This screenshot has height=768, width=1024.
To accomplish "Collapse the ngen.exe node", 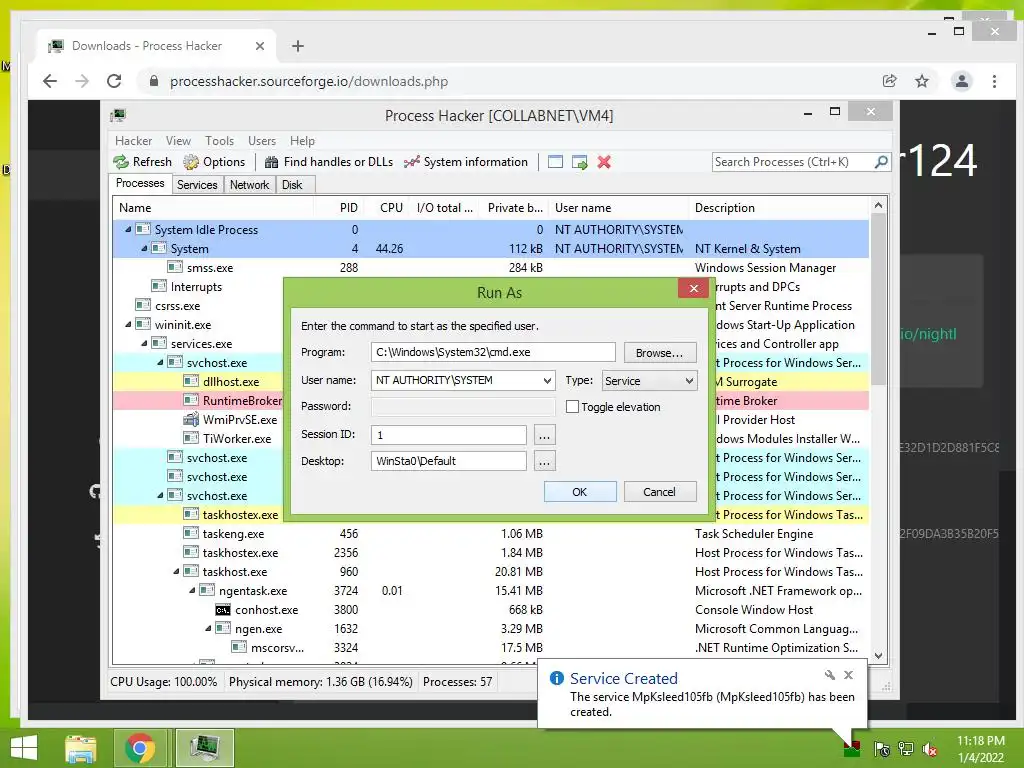I will click(208, 628).
